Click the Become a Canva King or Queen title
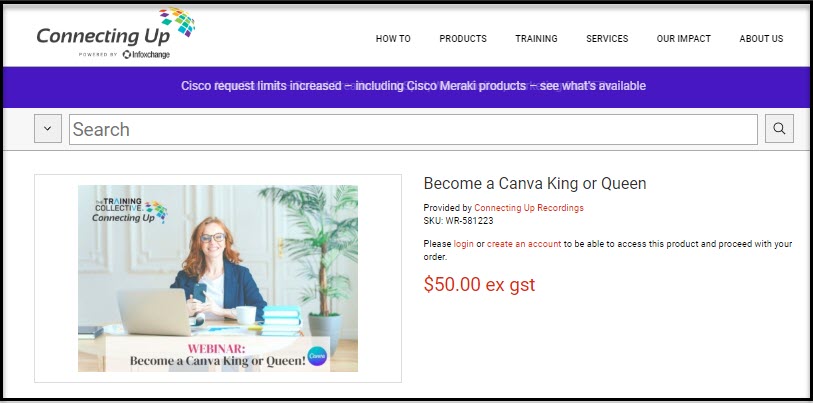 click(535, 183)
